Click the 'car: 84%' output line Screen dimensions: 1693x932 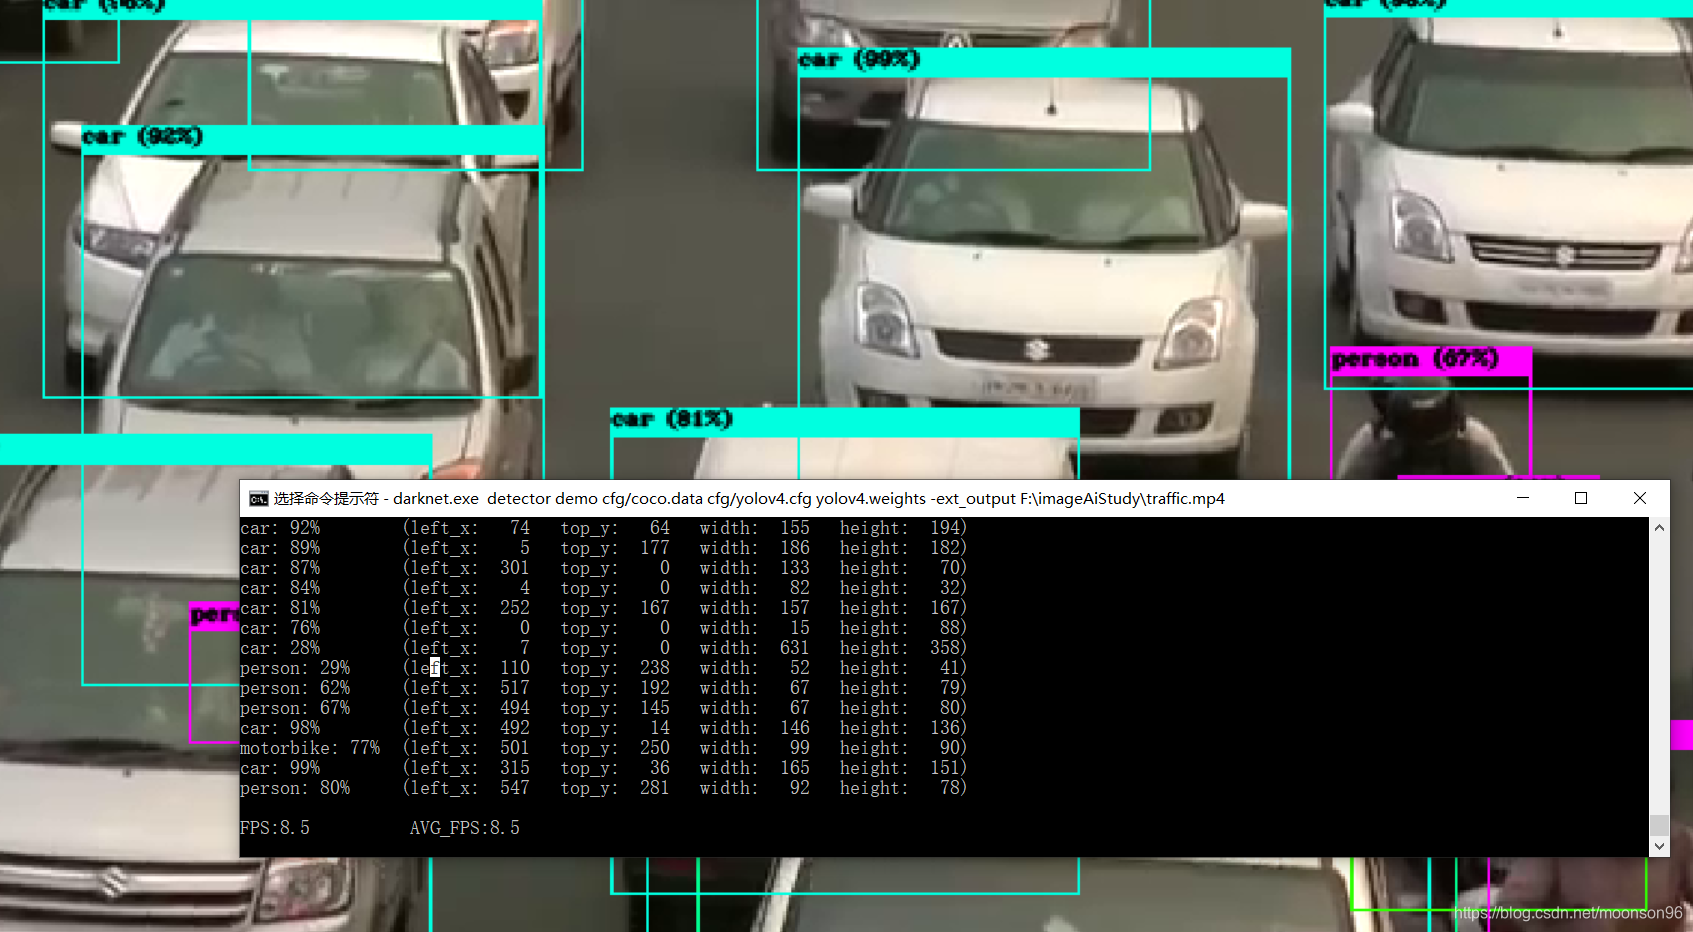click(x=604, y=588)
